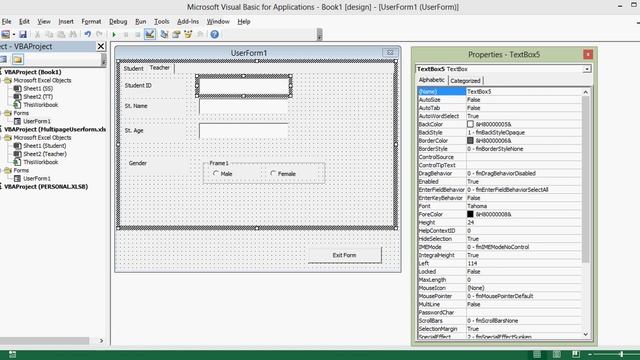
Task: Switch to the Teacher page tab
Action: (x=160, y=68)
